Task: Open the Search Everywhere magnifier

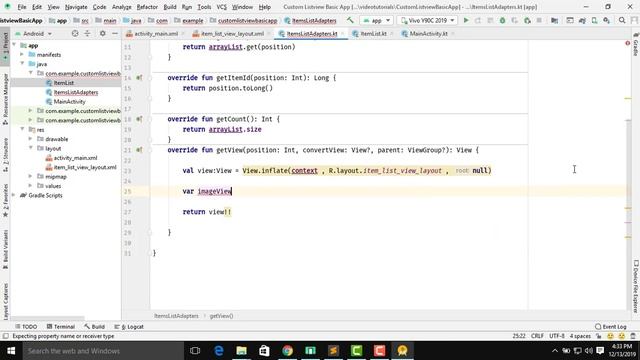Action: pos(622,20)
